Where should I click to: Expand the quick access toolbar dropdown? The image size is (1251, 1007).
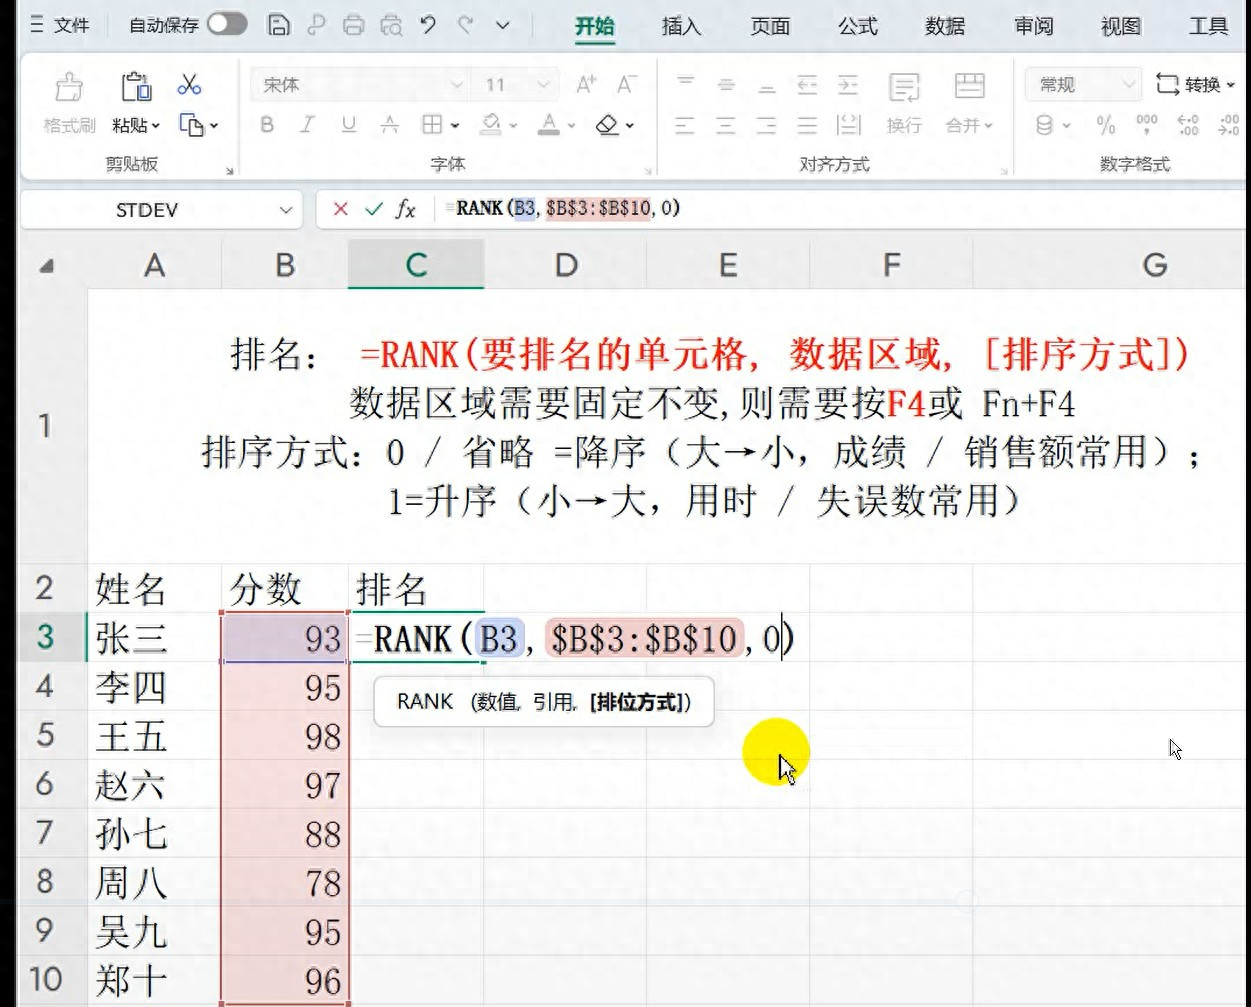pos(503,25)
